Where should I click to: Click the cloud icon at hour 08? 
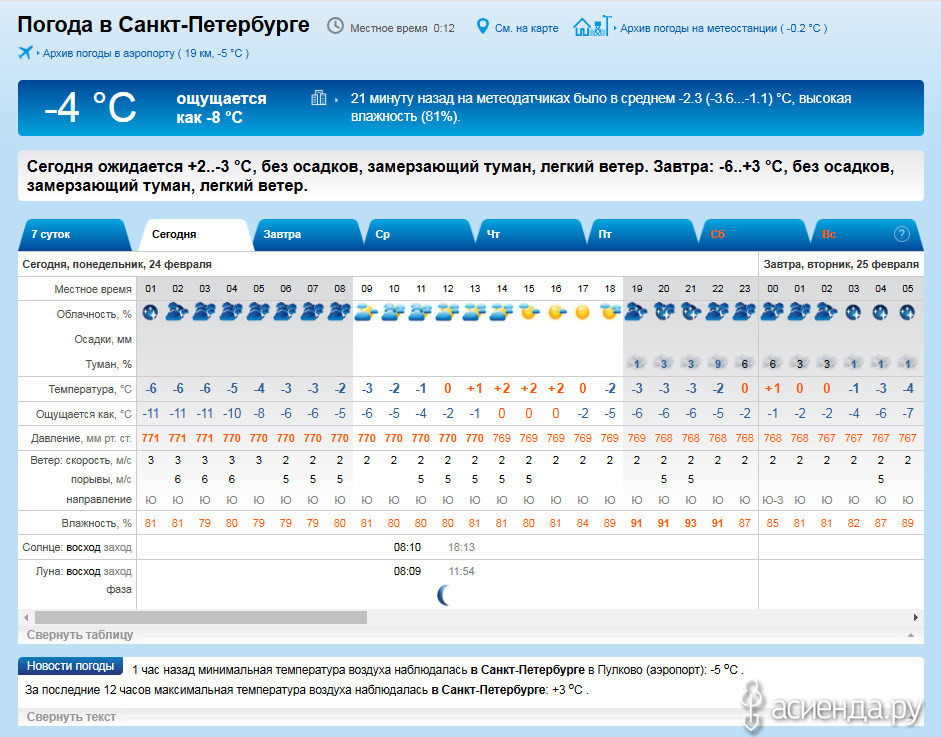[340, 312]
